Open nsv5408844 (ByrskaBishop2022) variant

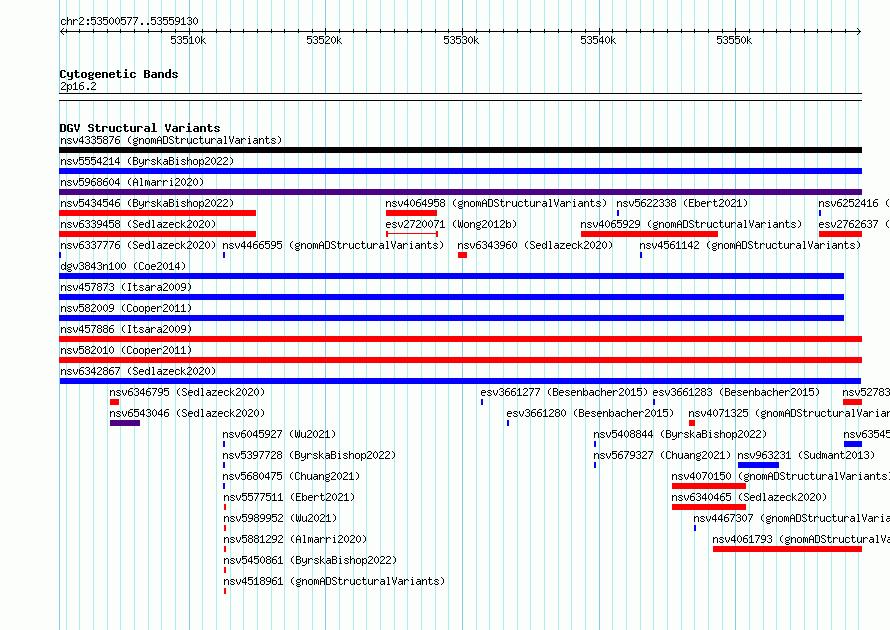(680, 434)
